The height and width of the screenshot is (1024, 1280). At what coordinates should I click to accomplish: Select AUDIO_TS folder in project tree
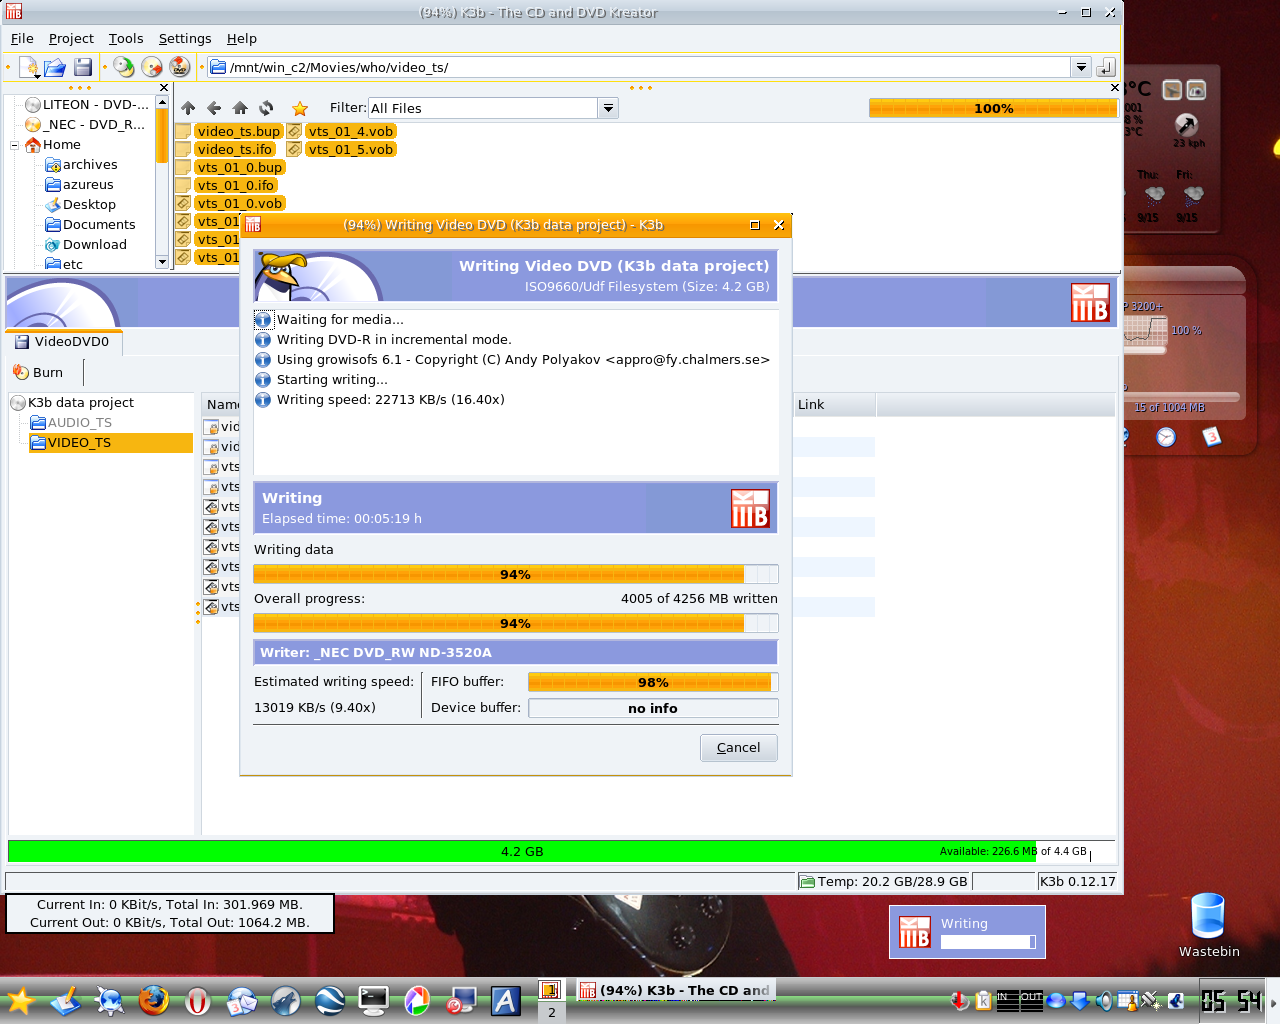(79, 423)
